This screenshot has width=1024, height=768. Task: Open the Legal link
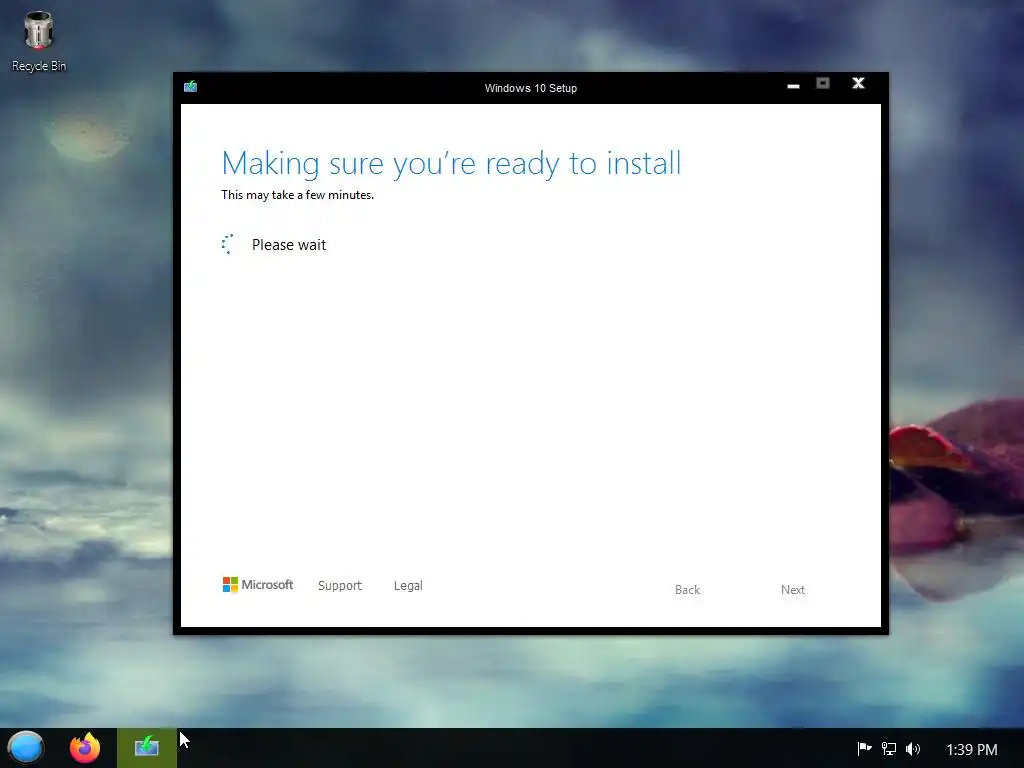(408, 586)
